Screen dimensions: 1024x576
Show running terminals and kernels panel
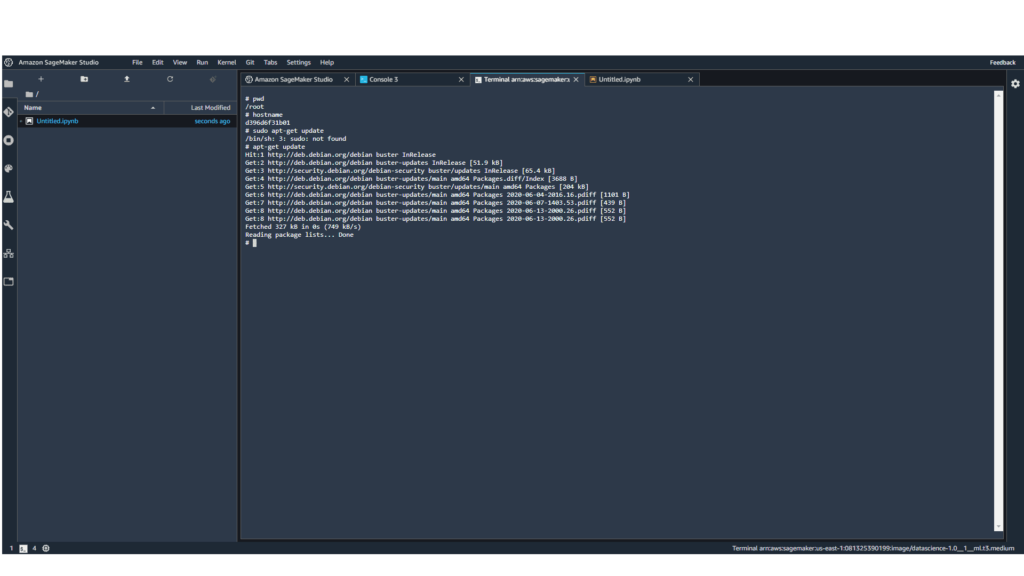(8, 140)
